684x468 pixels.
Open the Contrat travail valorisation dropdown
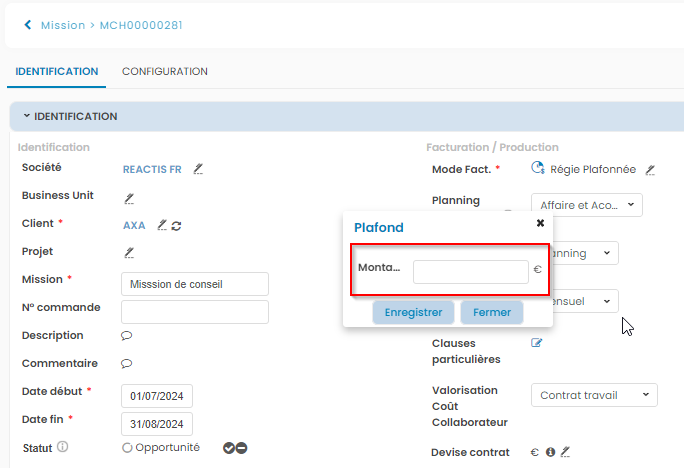[x=593, y=396]
